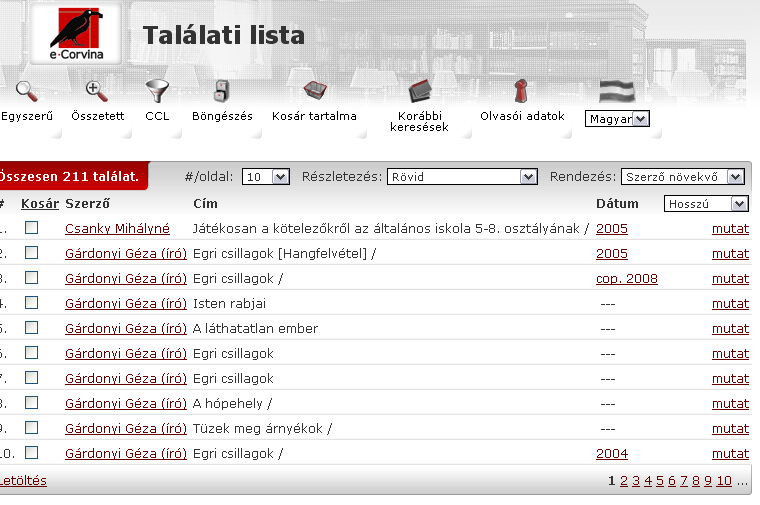Click the Böngészés menu label
Image resolution: width=760 pixels, height=505 pixels.
[222, 116]
